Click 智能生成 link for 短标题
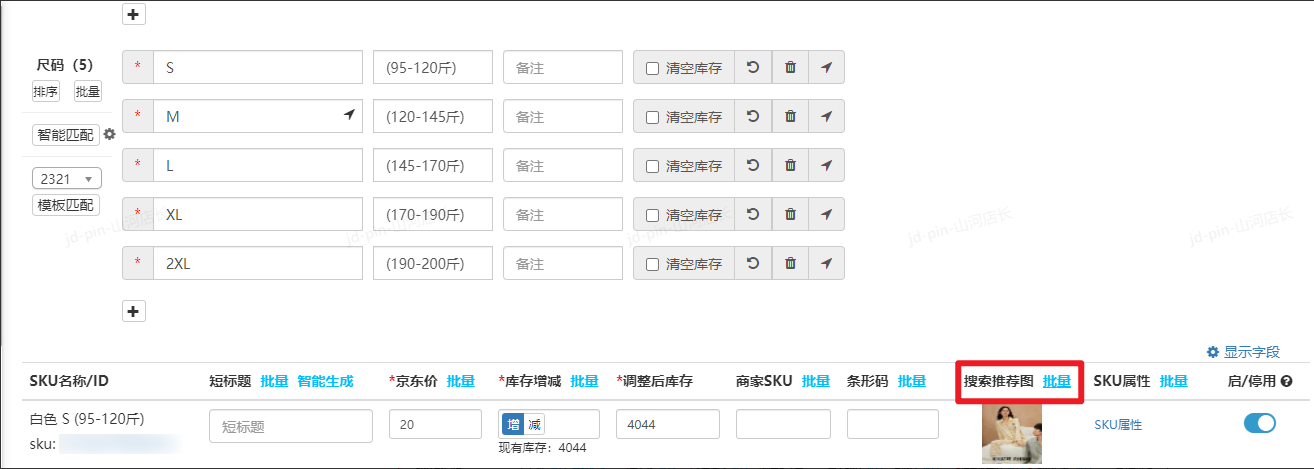This screenshot has height=469, width=1314. (325, 381)
